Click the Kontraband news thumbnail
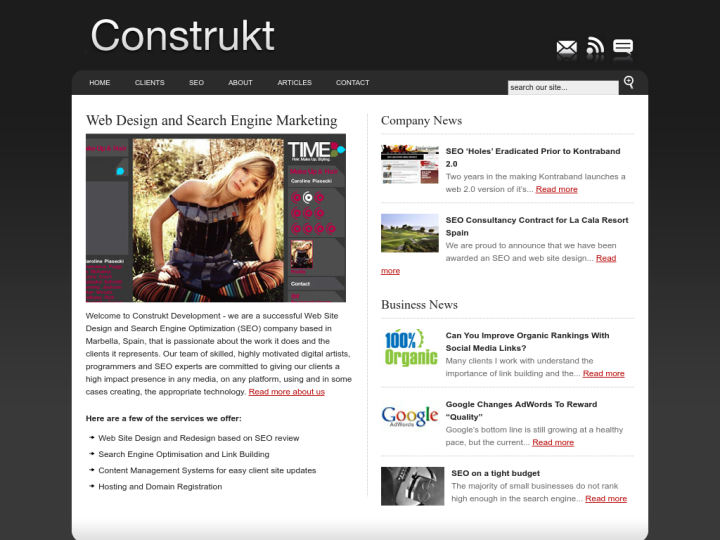This screenshot has height=540, width=720. [x=410, y=165]
